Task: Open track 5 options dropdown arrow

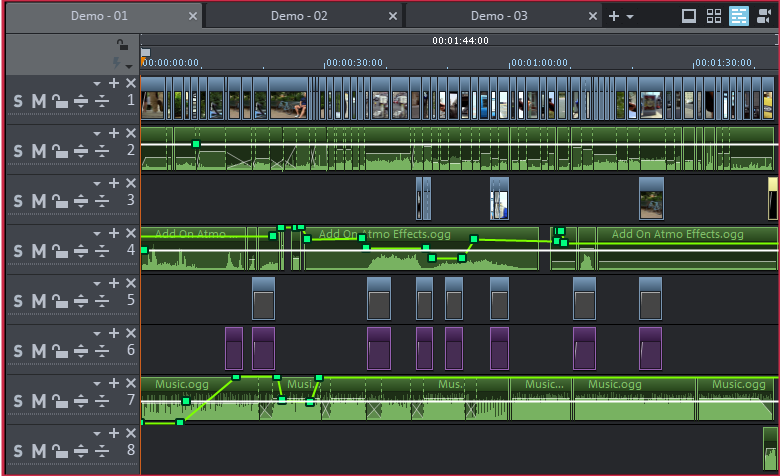Action: [97, 284]
